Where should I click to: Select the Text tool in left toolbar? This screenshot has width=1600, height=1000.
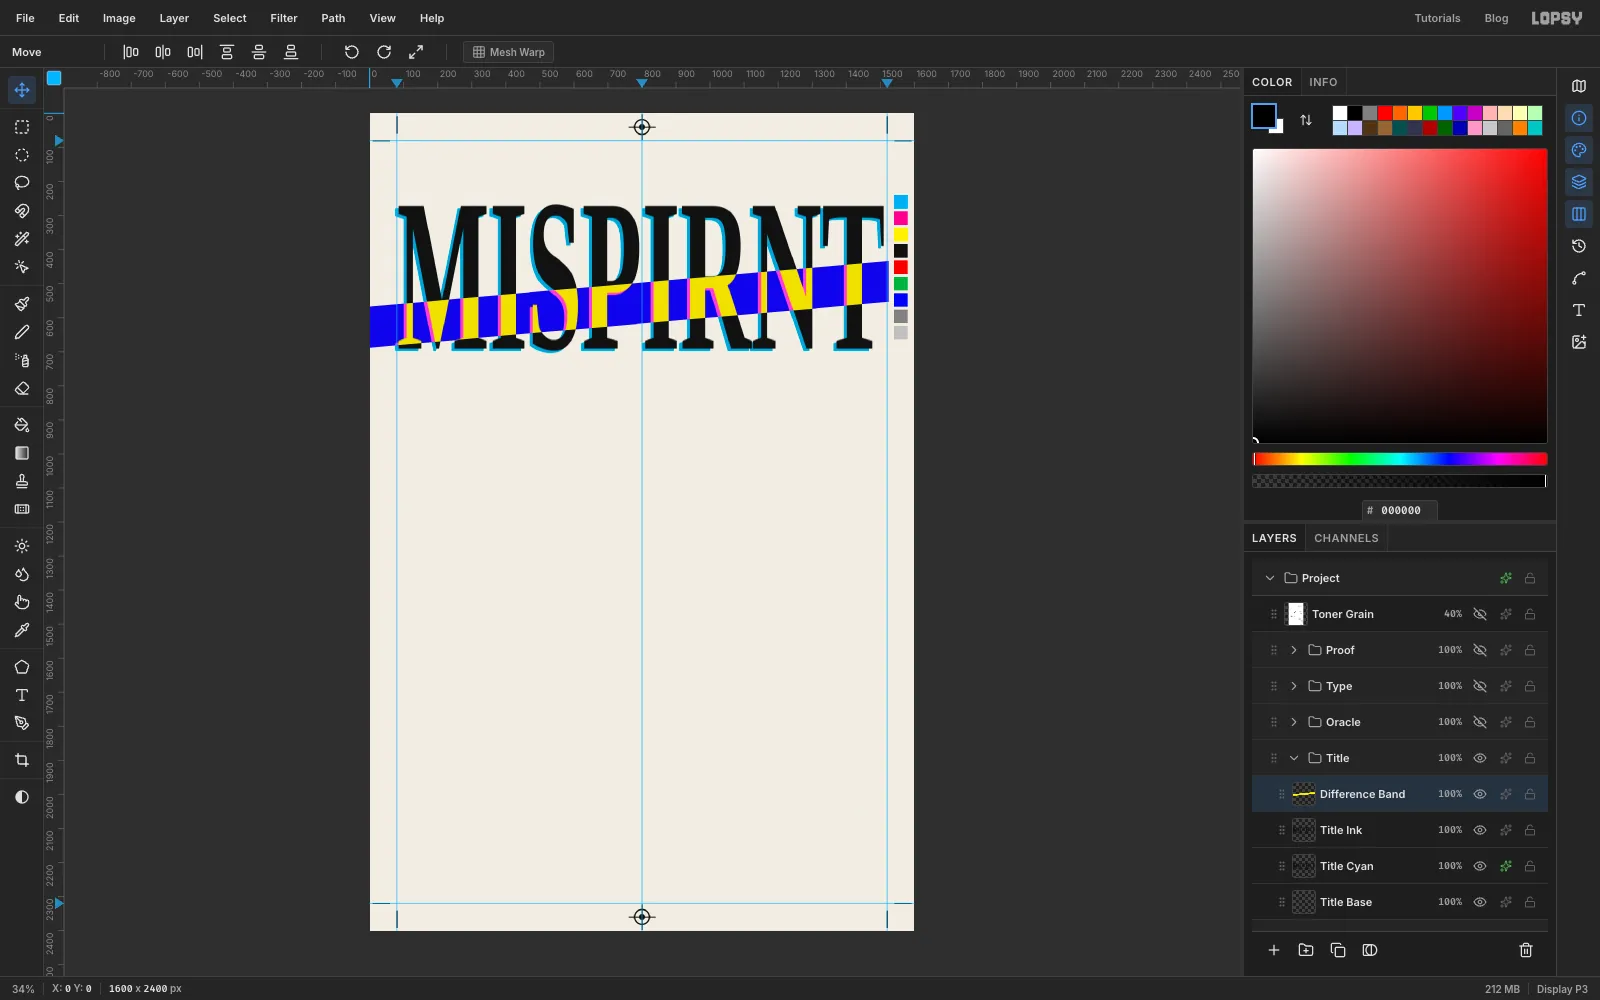[x=22, y=695]
